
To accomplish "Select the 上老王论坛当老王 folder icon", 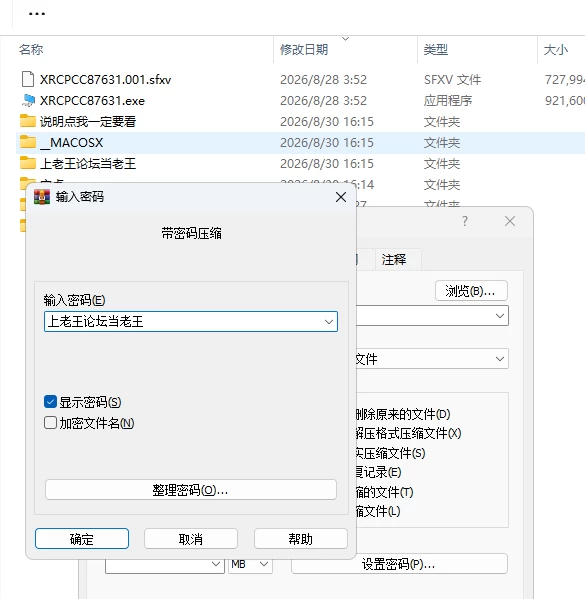I will pos(28,163).
